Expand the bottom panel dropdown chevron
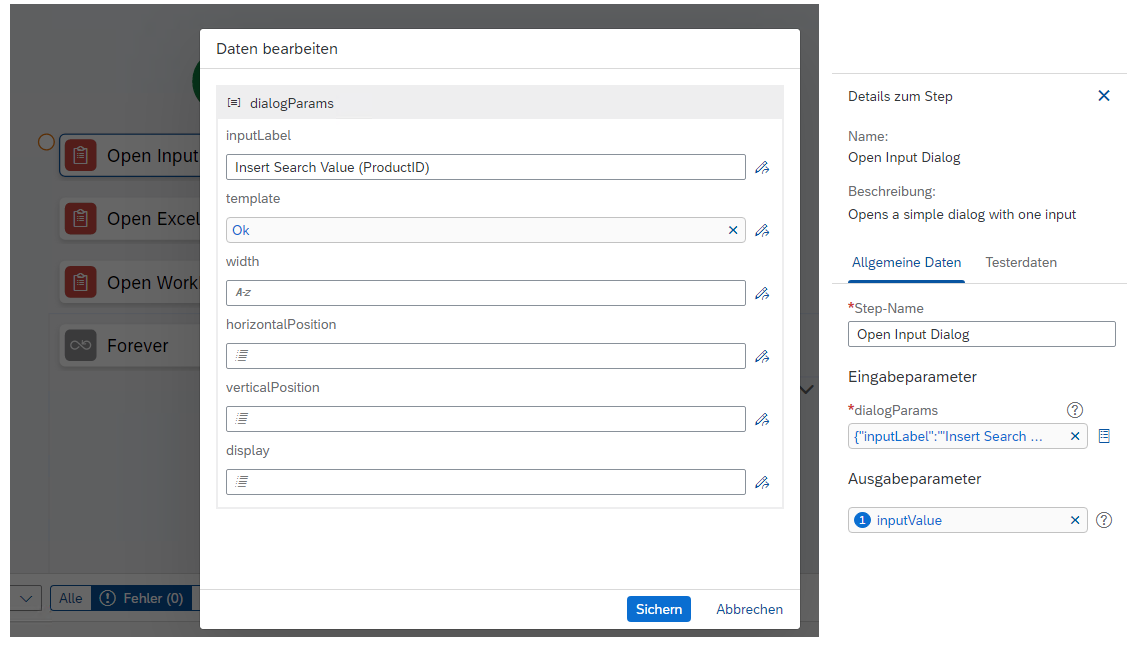 [x=26, y=598]
